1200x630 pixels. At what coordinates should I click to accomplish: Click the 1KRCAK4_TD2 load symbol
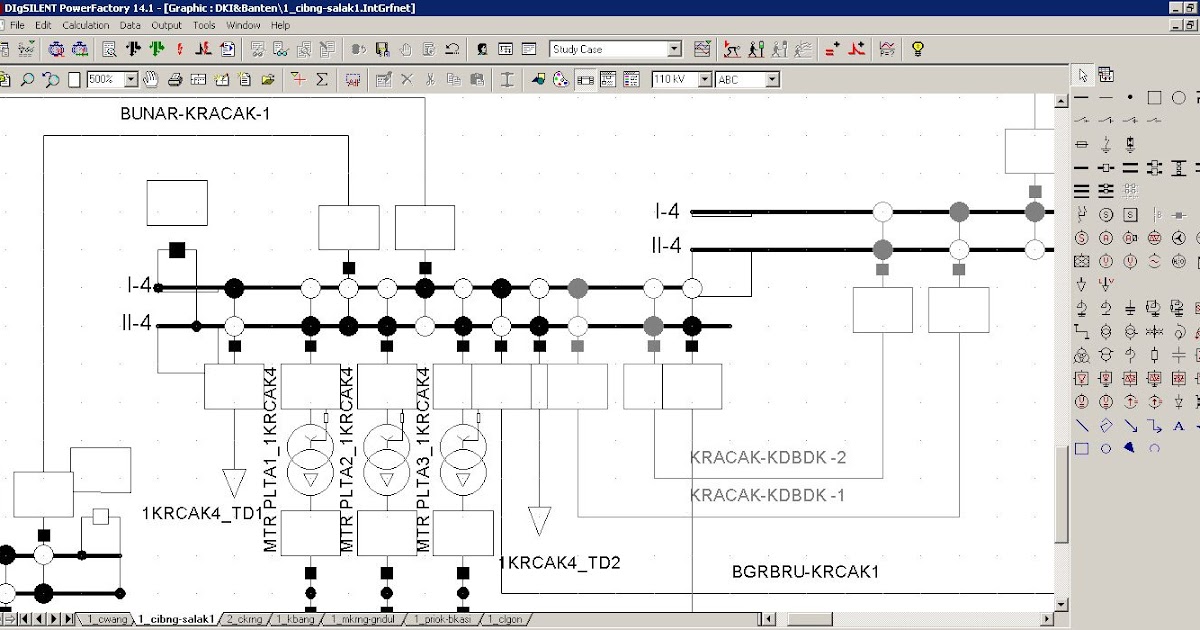tap(540, 518)
